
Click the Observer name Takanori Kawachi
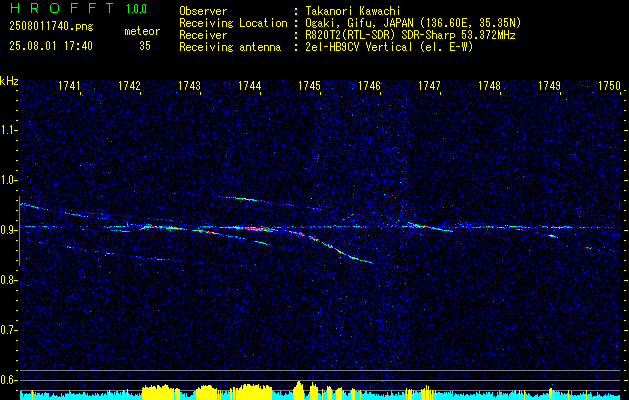tap(352, 11)
